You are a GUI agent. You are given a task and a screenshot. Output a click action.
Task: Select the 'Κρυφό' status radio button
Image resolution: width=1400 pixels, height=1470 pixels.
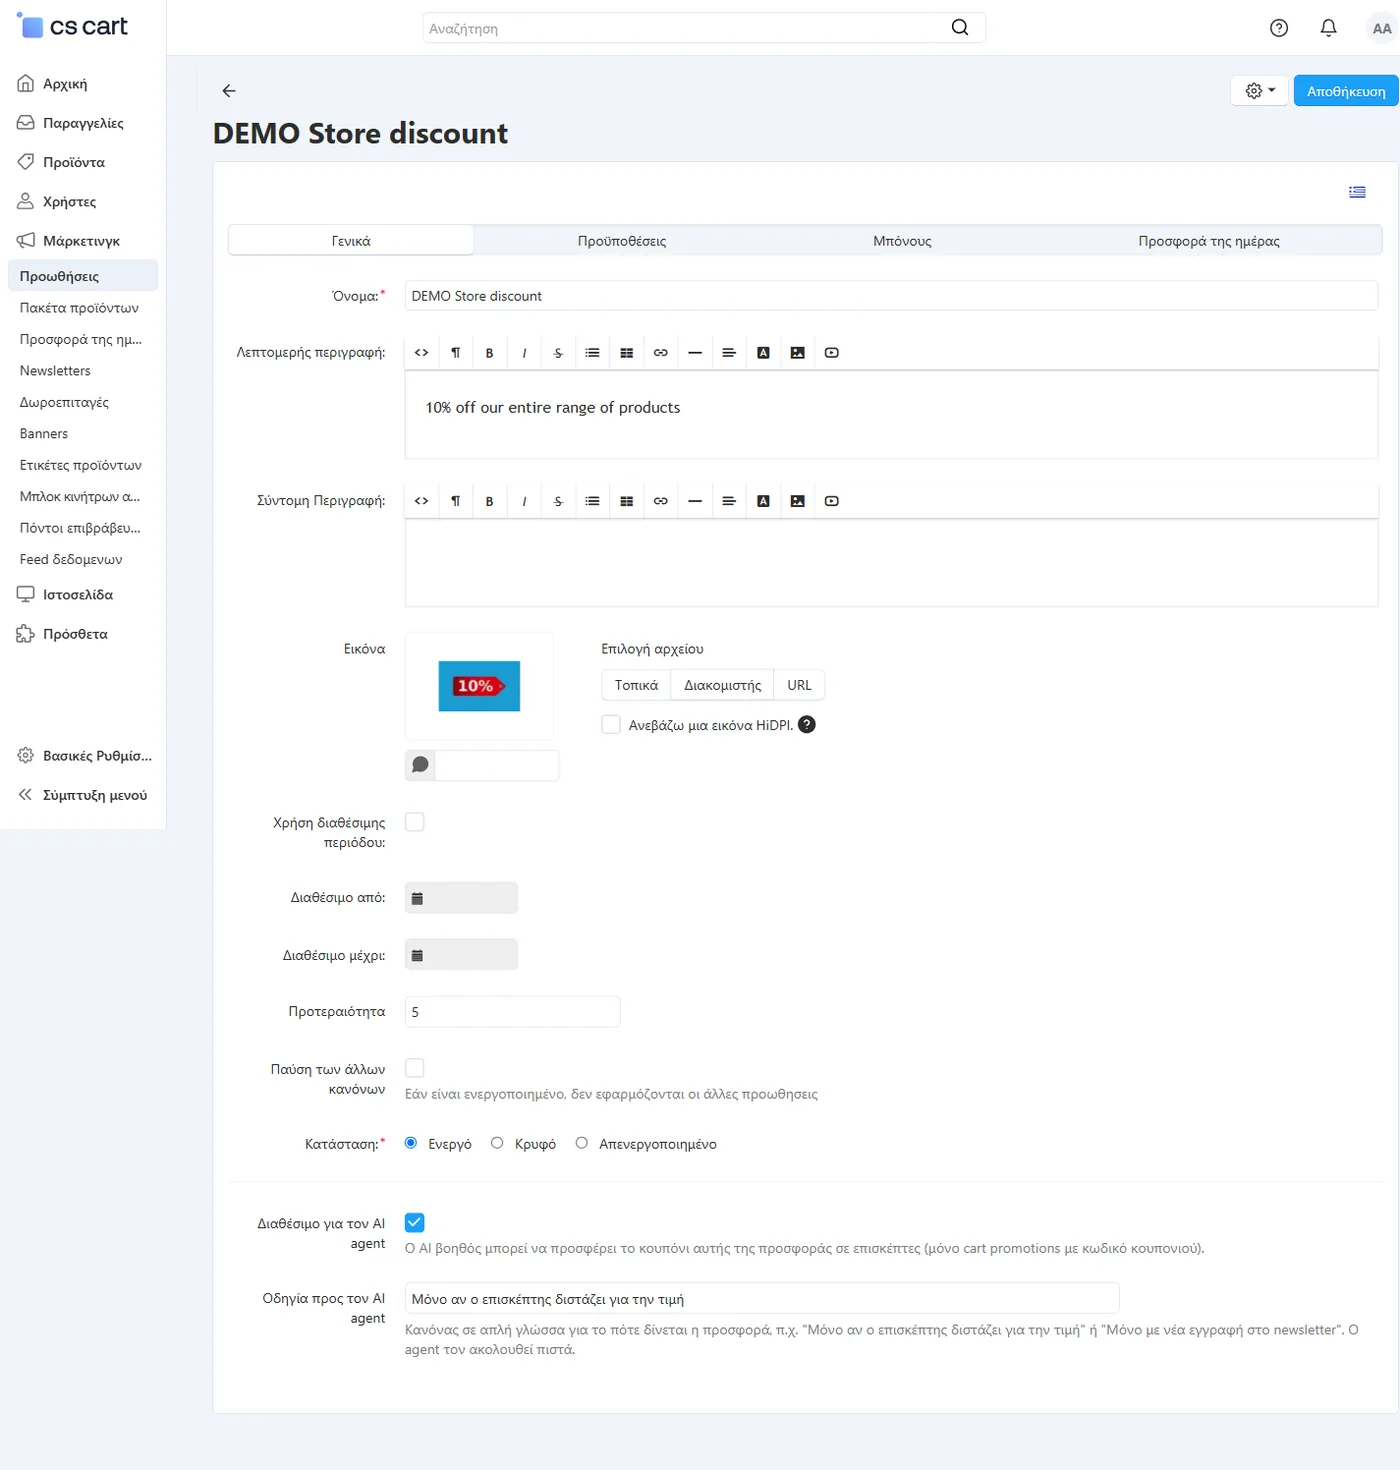click(x=497, y=1143)
